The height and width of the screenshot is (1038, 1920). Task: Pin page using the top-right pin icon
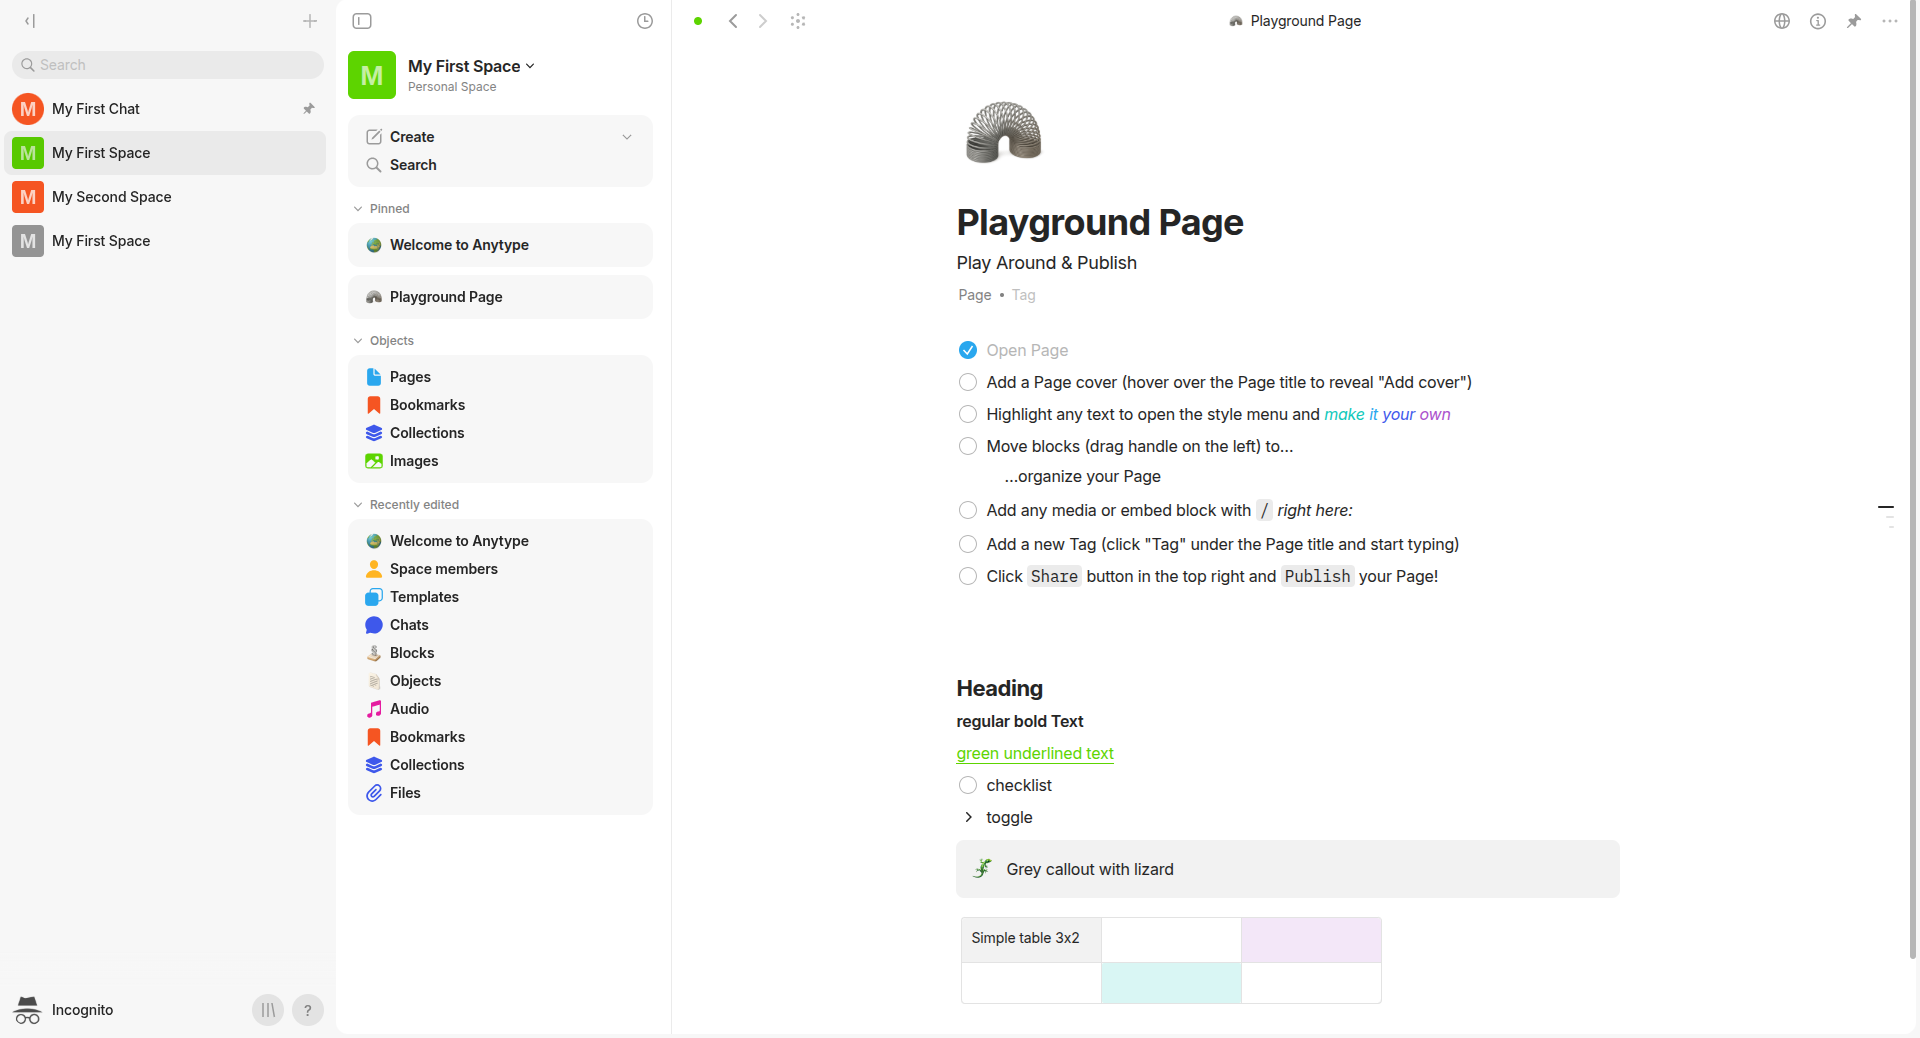coord(1853,21)
